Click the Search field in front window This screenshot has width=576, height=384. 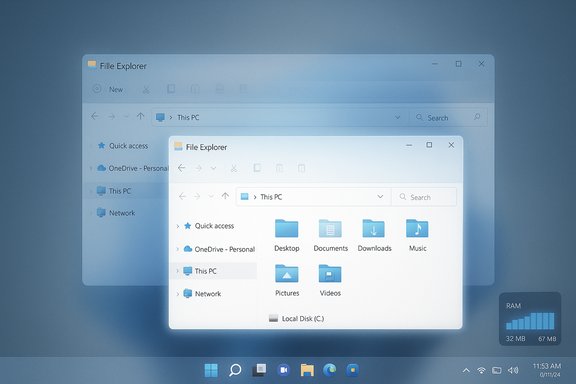click(x=424, y=197)
